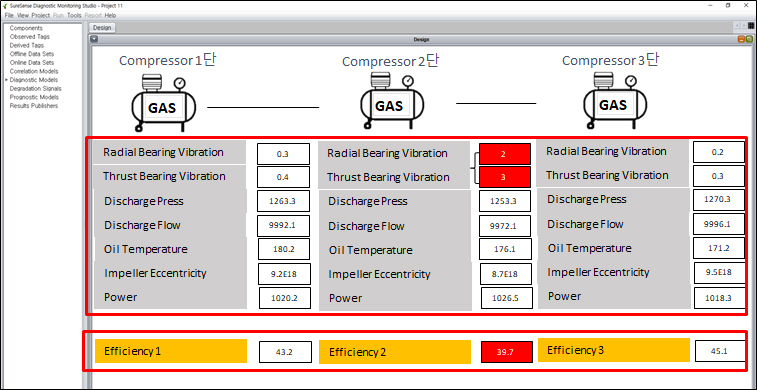The height and width of the screenshot is (390, 757).
Task: Open the File menu
Action: click(x=9, y=15)
